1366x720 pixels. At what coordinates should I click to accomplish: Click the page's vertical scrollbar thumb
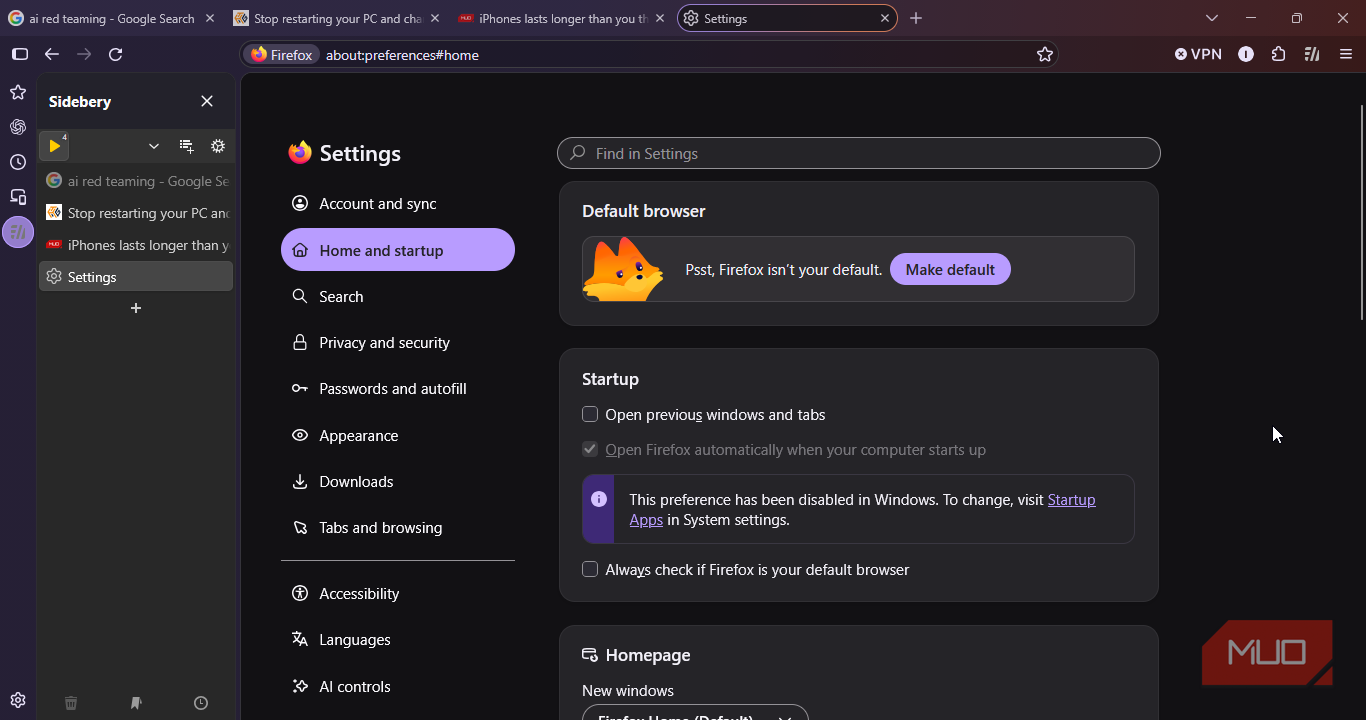1362,212
